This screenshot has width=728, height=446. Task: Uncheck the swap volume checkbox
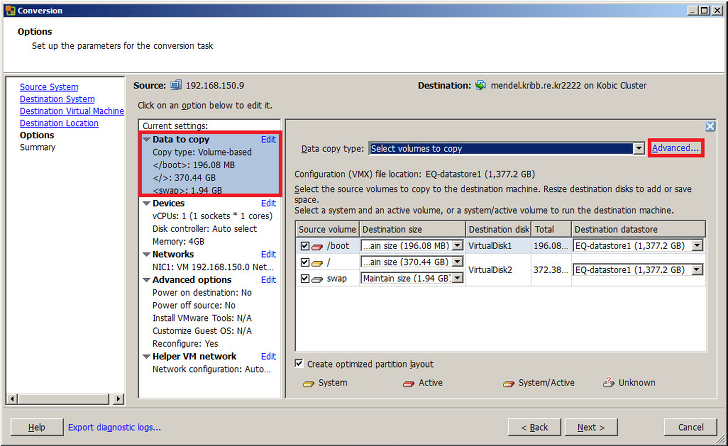(305, 278)
